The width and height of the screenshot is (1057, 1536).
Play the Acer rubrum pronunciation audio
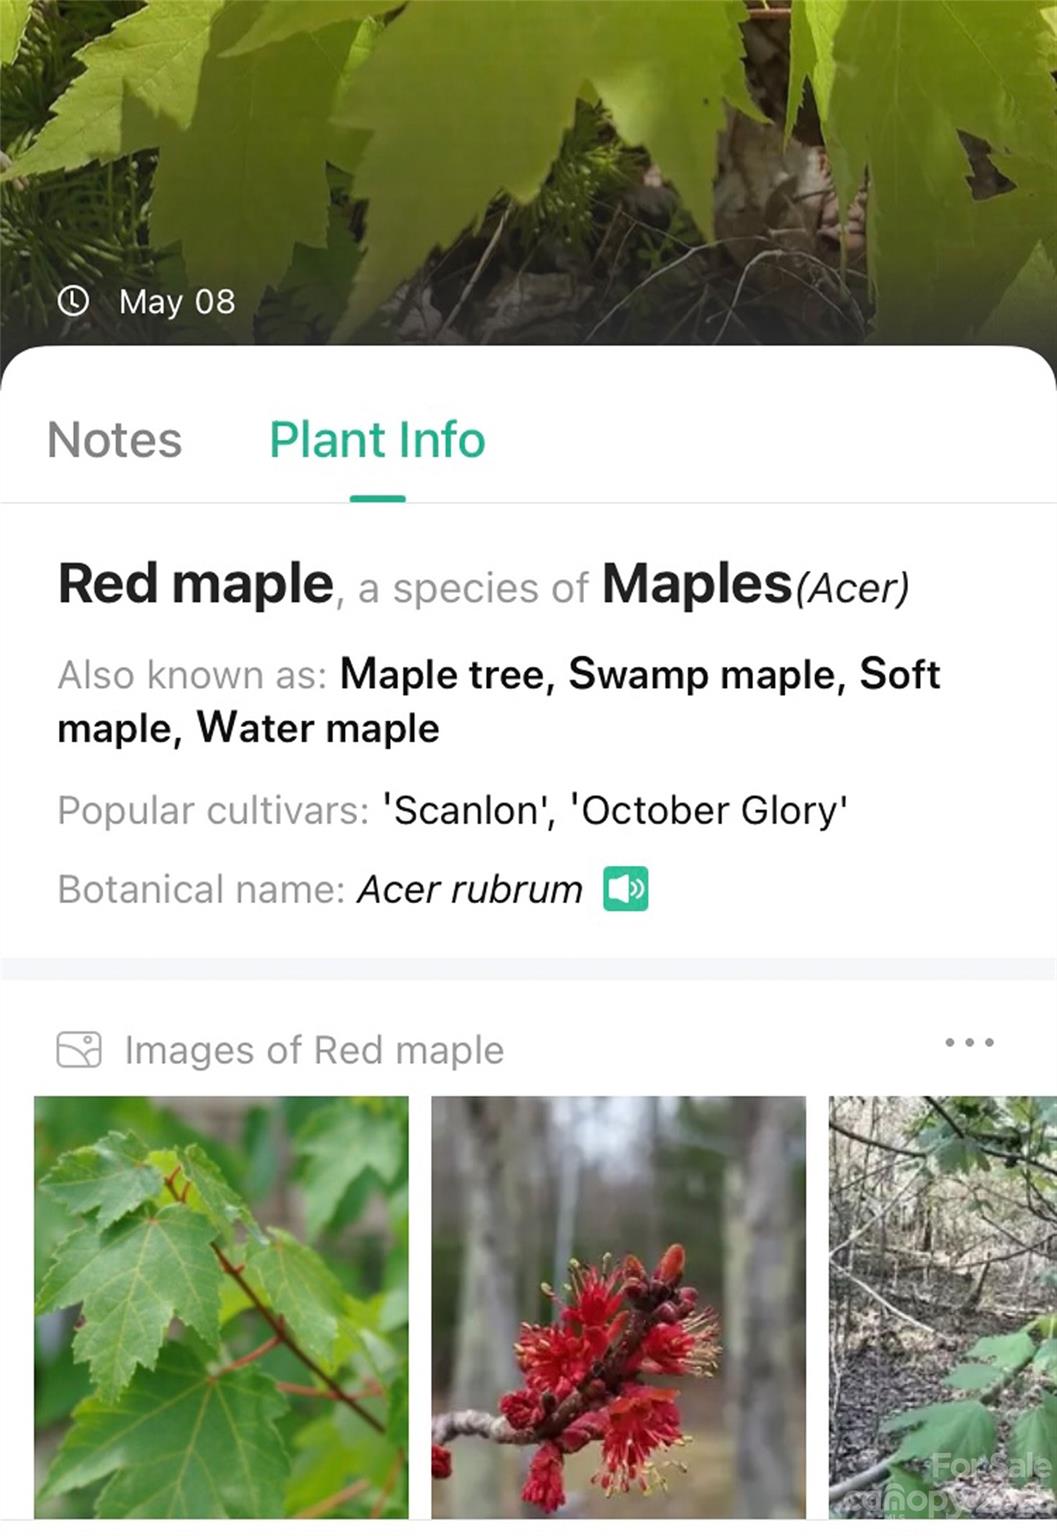pyautogui.click(x=626, y=889)
